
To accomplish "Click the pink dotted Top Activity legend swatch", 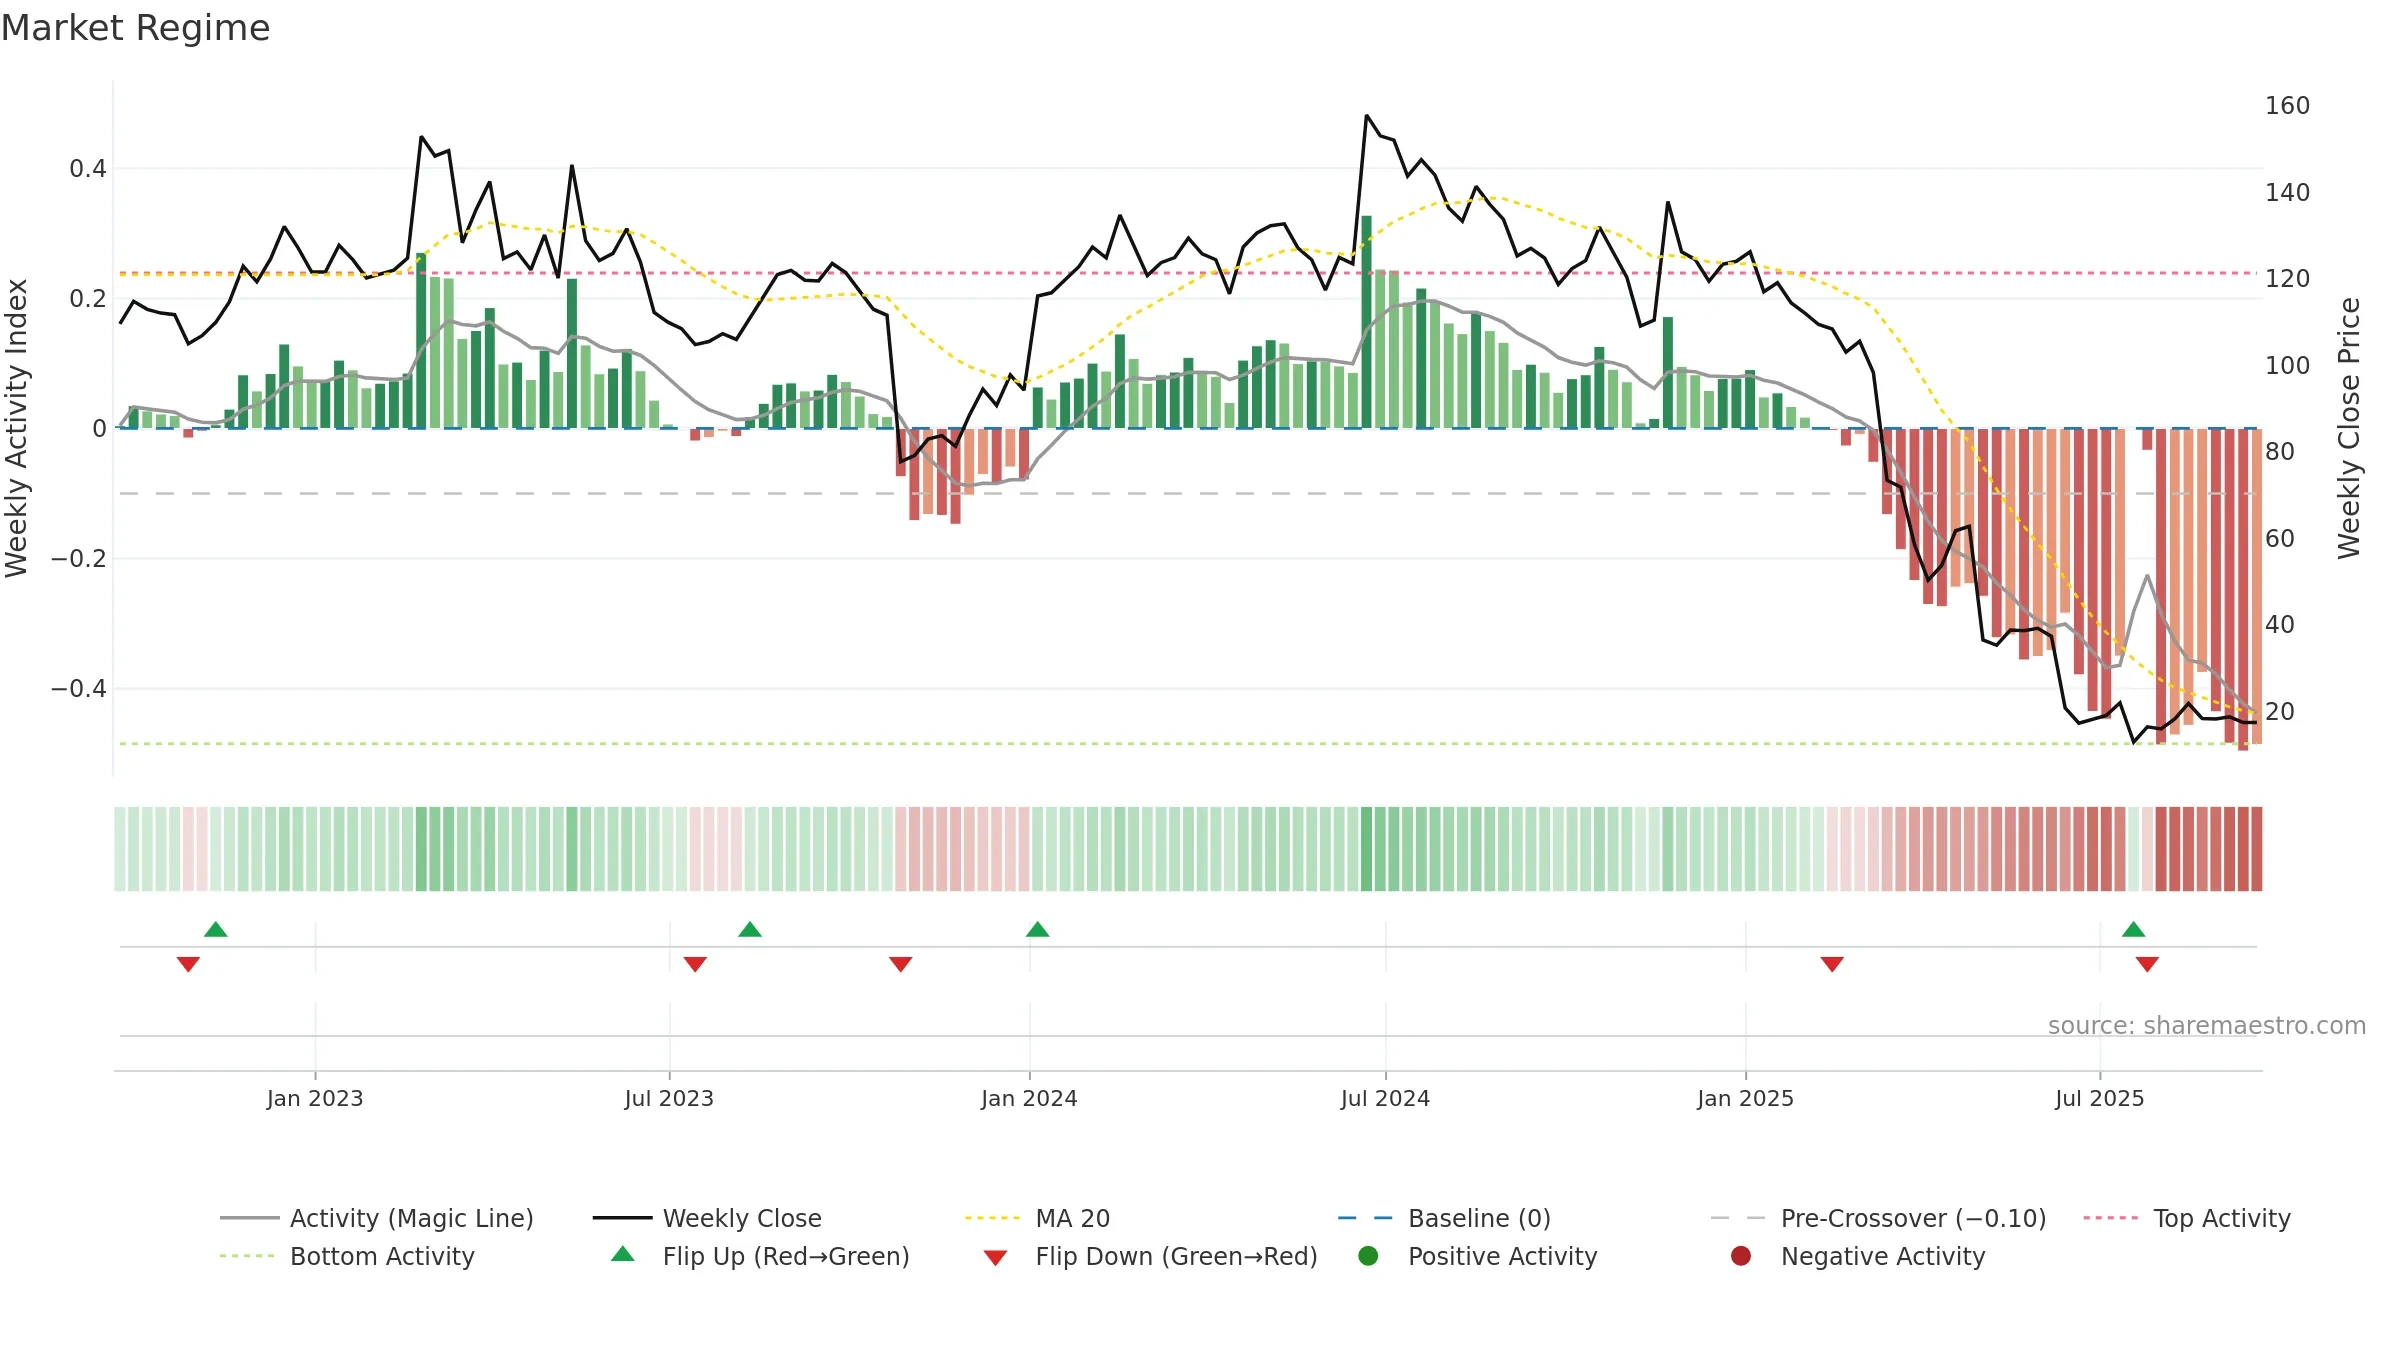I will 2111,1218.
